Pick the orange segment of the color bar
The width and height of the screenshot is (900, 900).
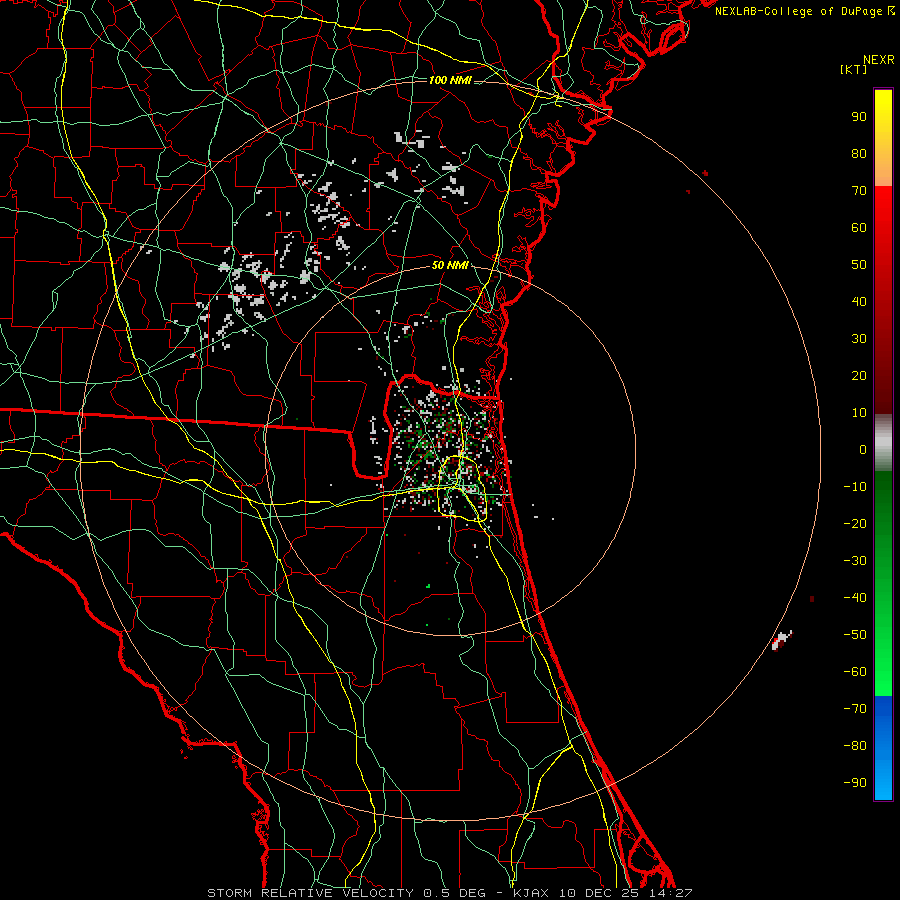click(x=883, y=169)
